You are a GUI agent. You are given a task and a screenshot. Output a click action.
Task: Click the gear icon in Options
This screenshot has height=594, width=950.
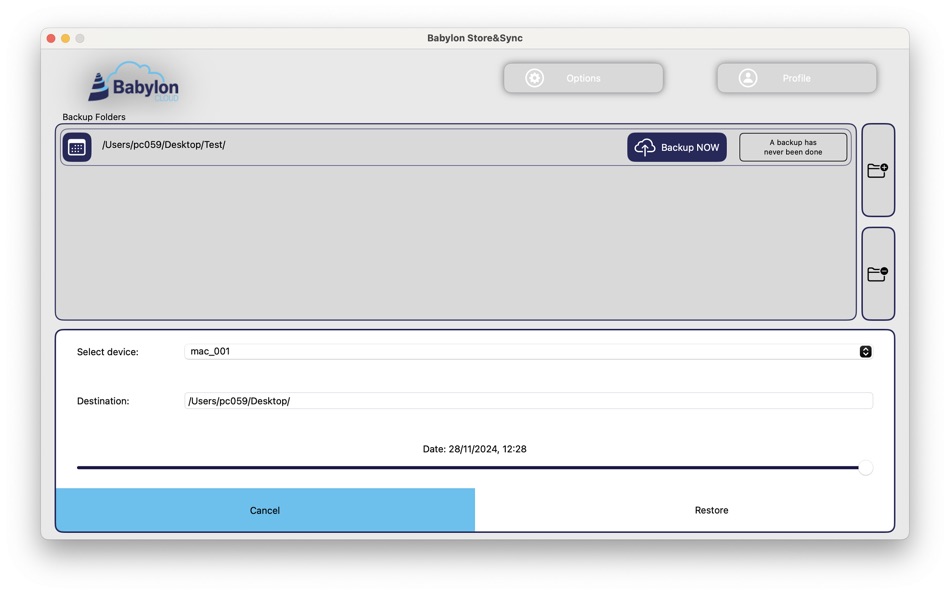pos(534,78)
